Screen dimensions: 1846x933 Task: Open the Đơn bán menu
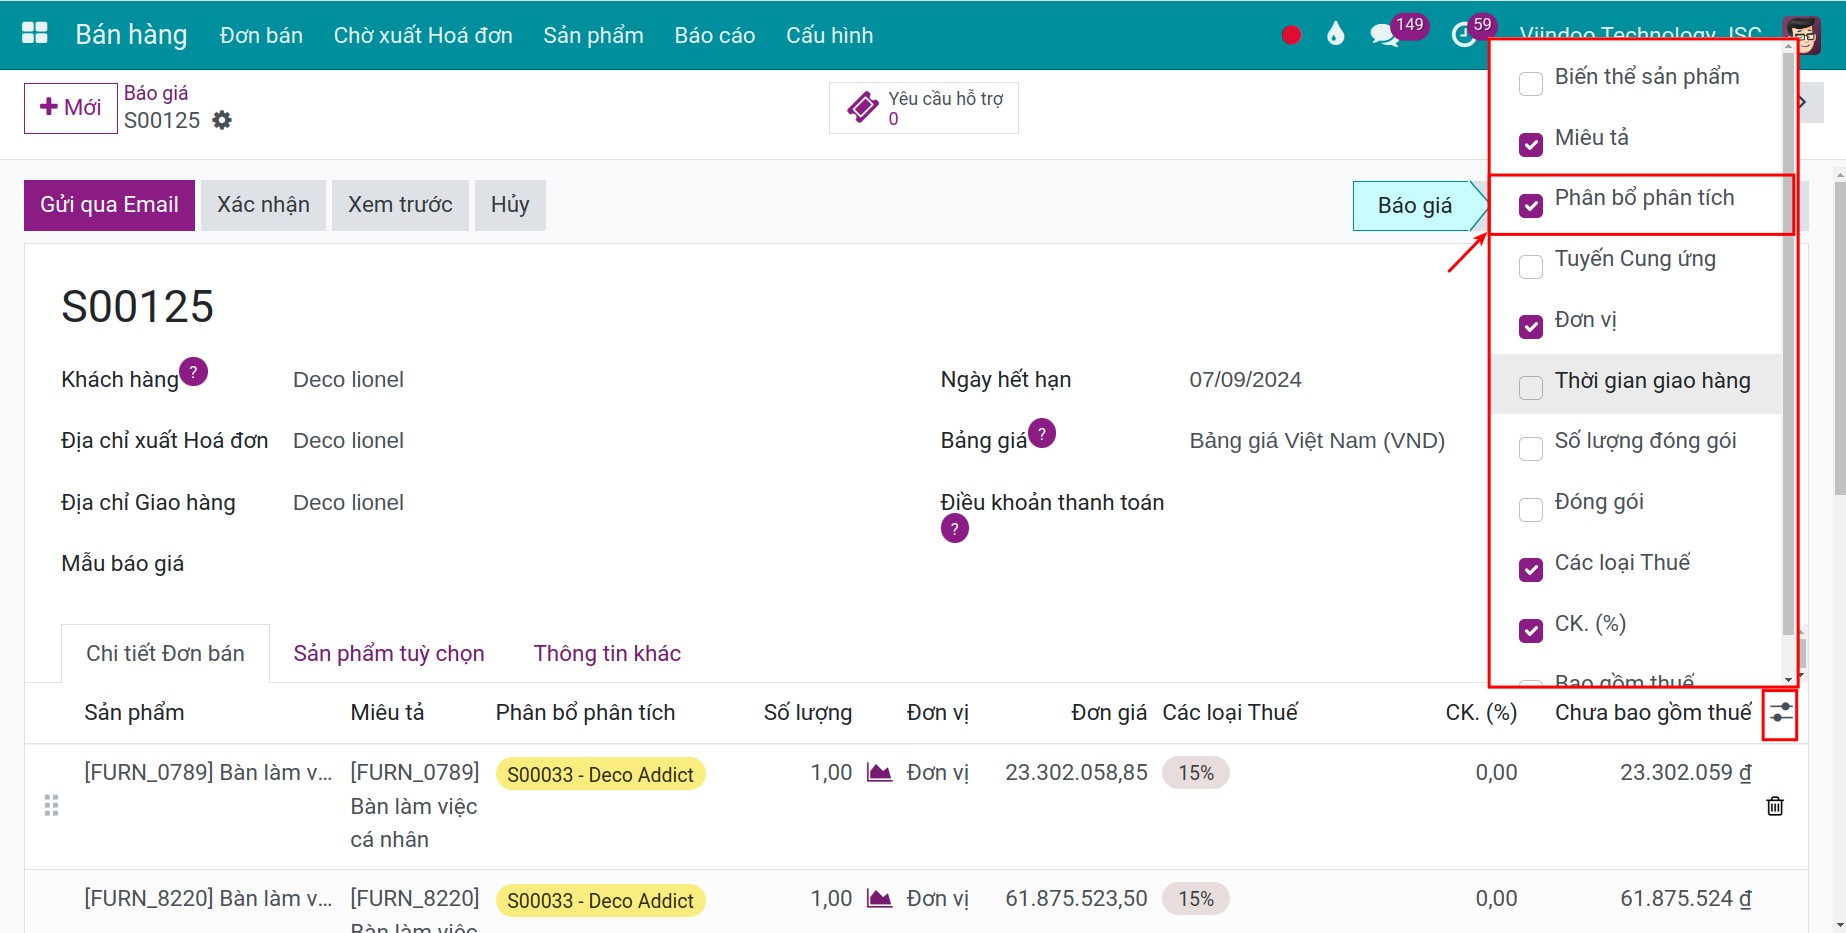261,35
